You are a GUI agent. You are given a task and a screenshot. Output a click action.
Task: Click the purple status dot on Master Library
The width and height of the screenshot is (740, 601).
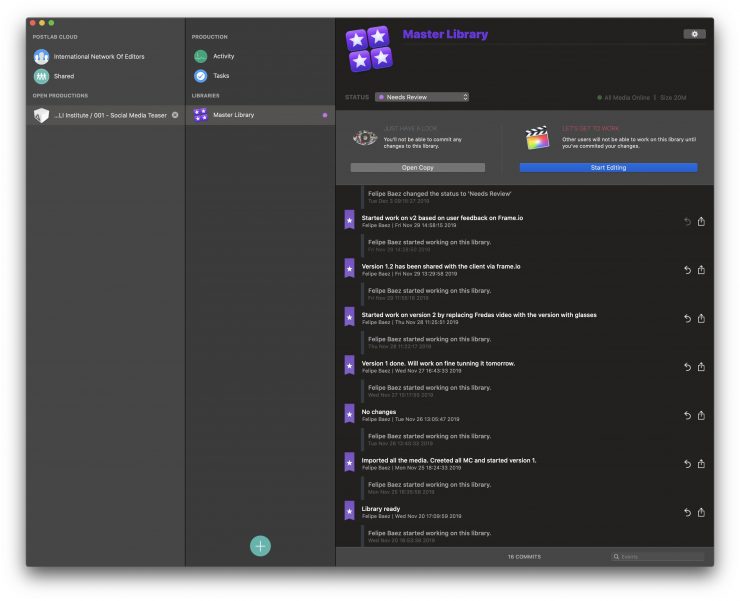(325, 116)
